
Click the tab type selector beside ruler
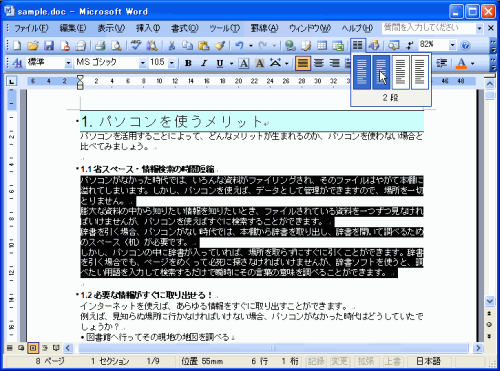12,81
